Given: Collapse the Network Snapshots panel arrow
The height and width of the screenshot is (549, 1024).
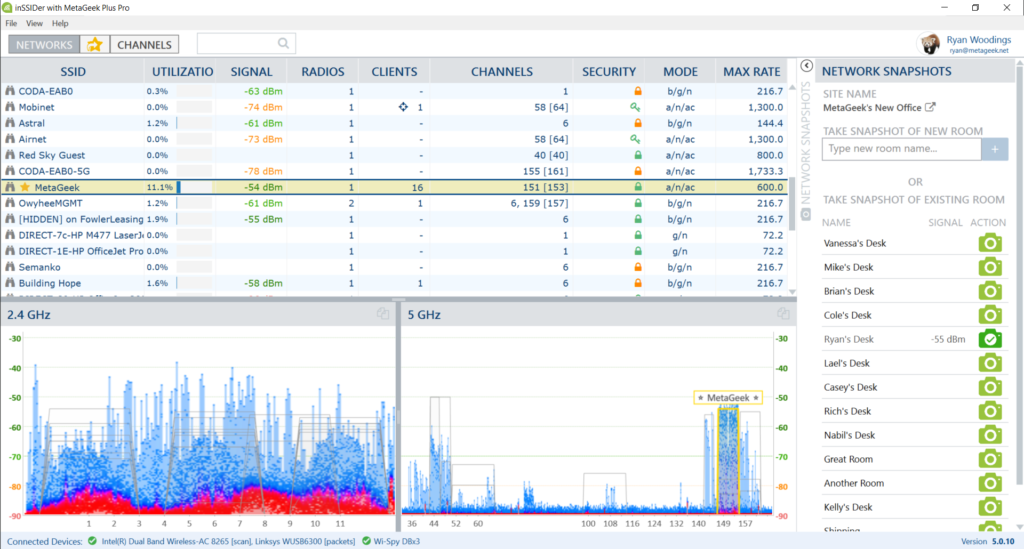Looking at the screenshot, I should pyautogui.click(x=807, y=66).
